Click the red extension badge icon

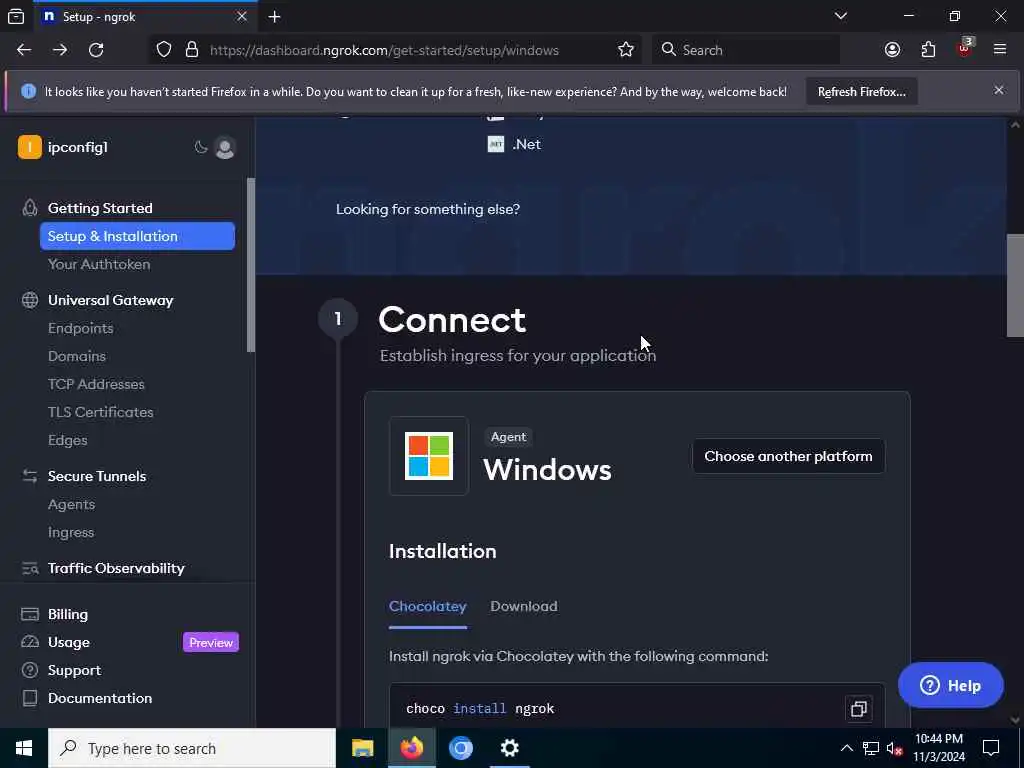(965, 48)
